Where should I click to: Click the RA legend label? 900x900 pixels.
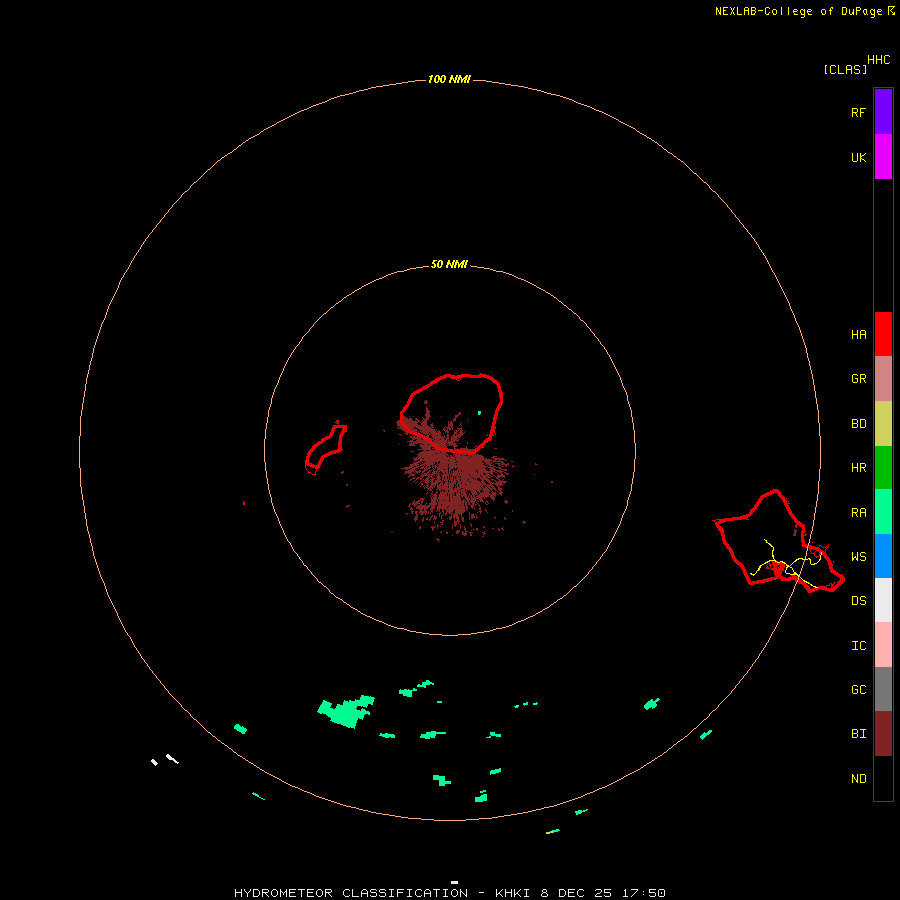point(858,513)
